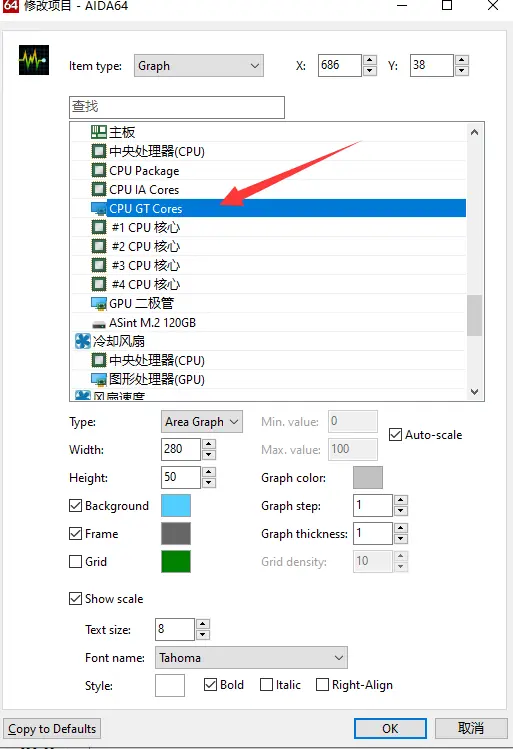Click the graph waveform icon at top left

point(34,60)
